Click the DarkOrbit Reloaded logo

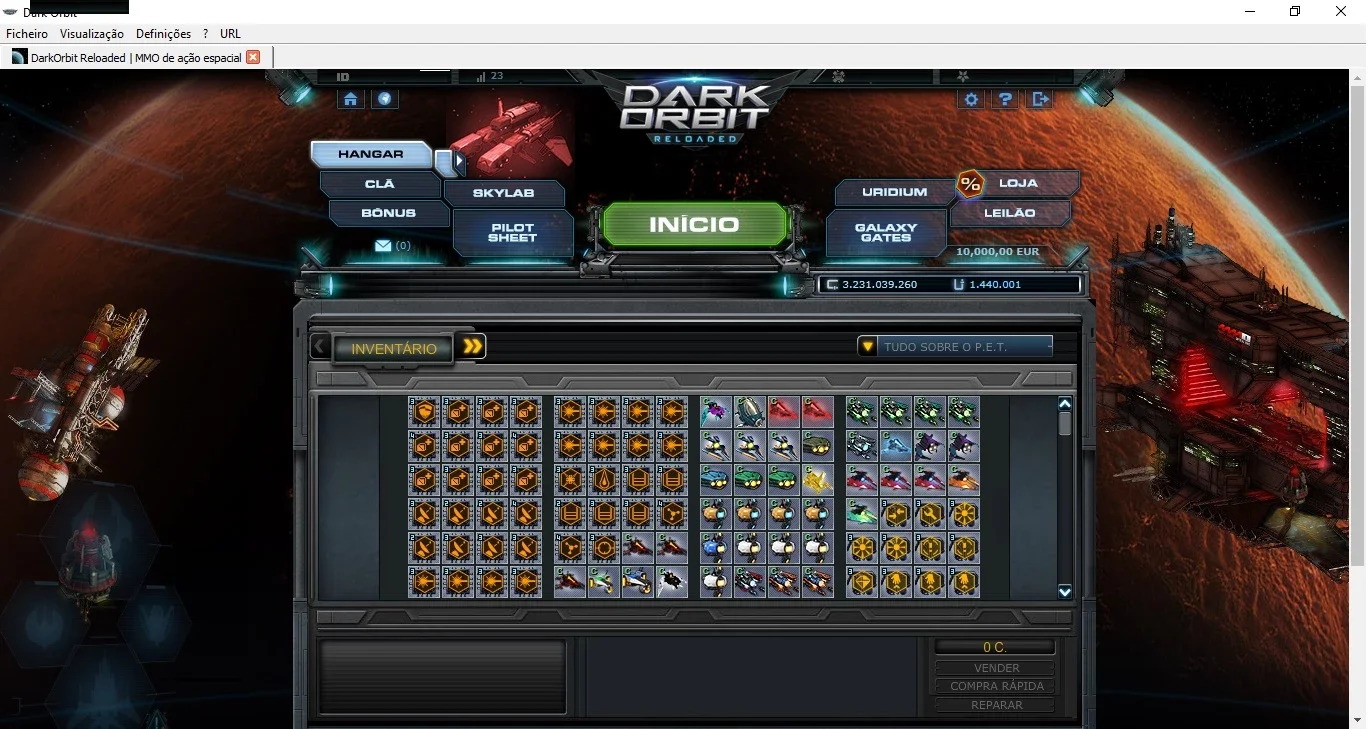(694, 112)
